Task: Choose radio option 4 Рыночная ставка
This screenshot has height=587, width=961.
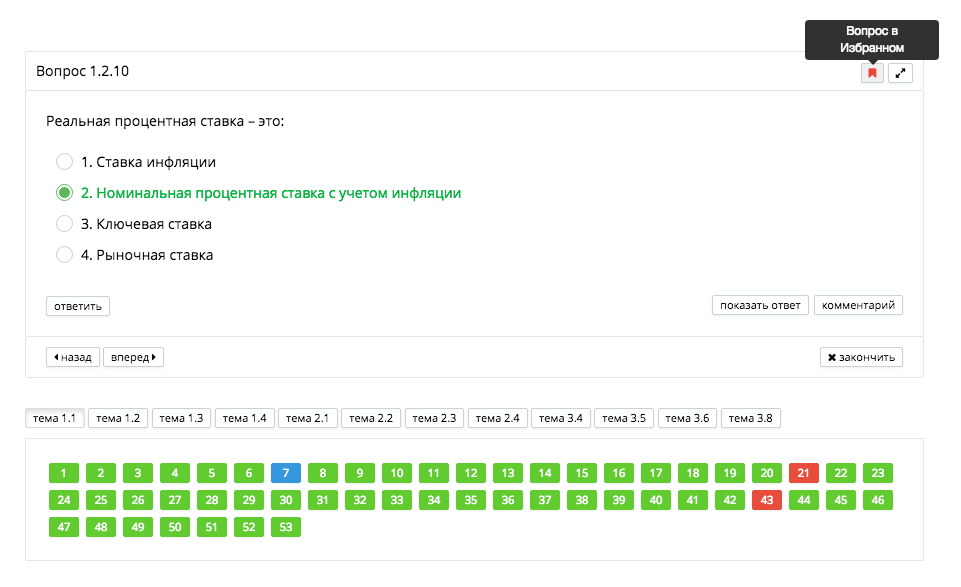Action: point(65,255)
